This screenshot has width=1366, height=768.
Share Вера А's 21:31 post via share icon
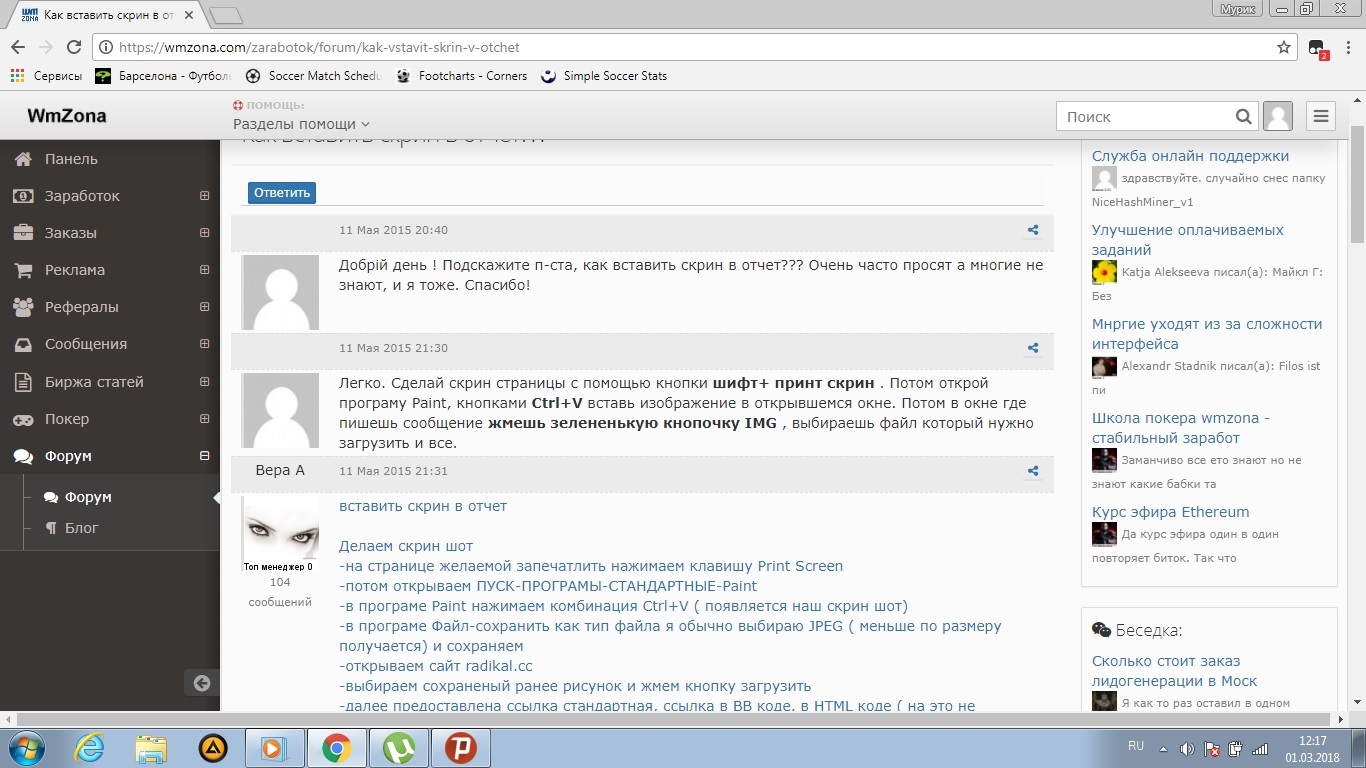[x=1033, y=471]
